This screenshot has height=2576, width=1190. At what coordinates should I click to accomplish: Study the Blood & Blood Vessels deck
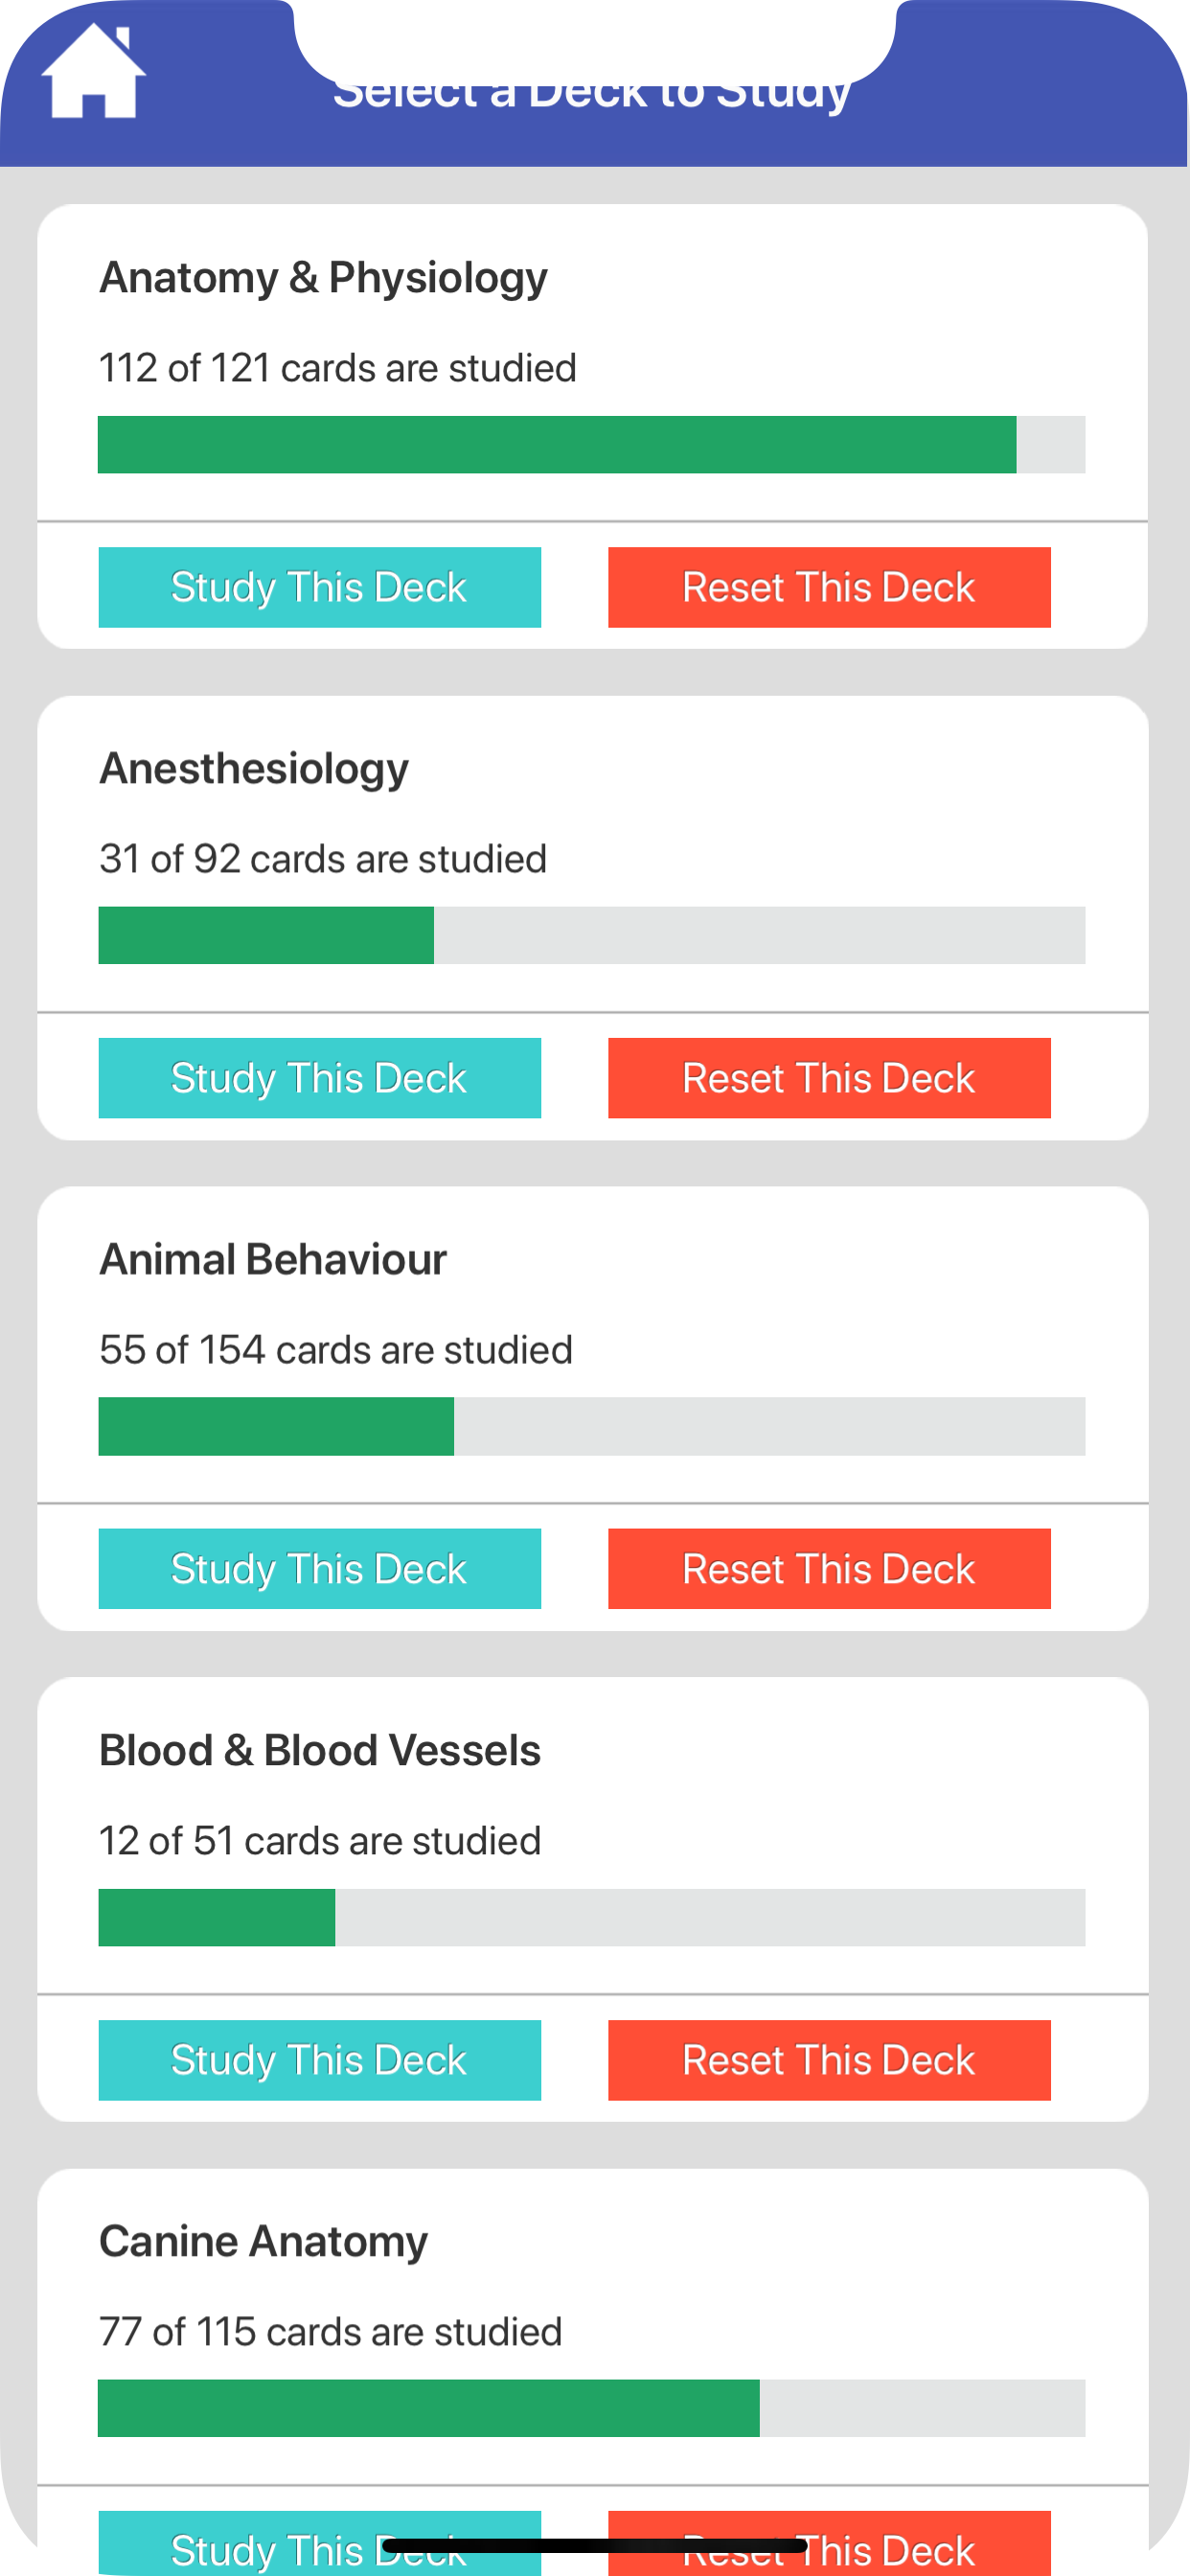coord(319,2059)
